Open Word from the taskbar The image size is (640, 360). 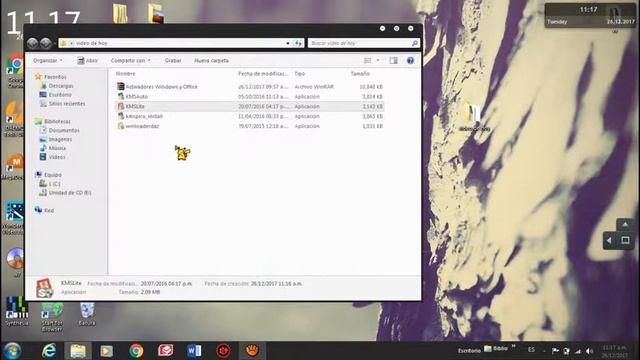click(x=194, y=351)
